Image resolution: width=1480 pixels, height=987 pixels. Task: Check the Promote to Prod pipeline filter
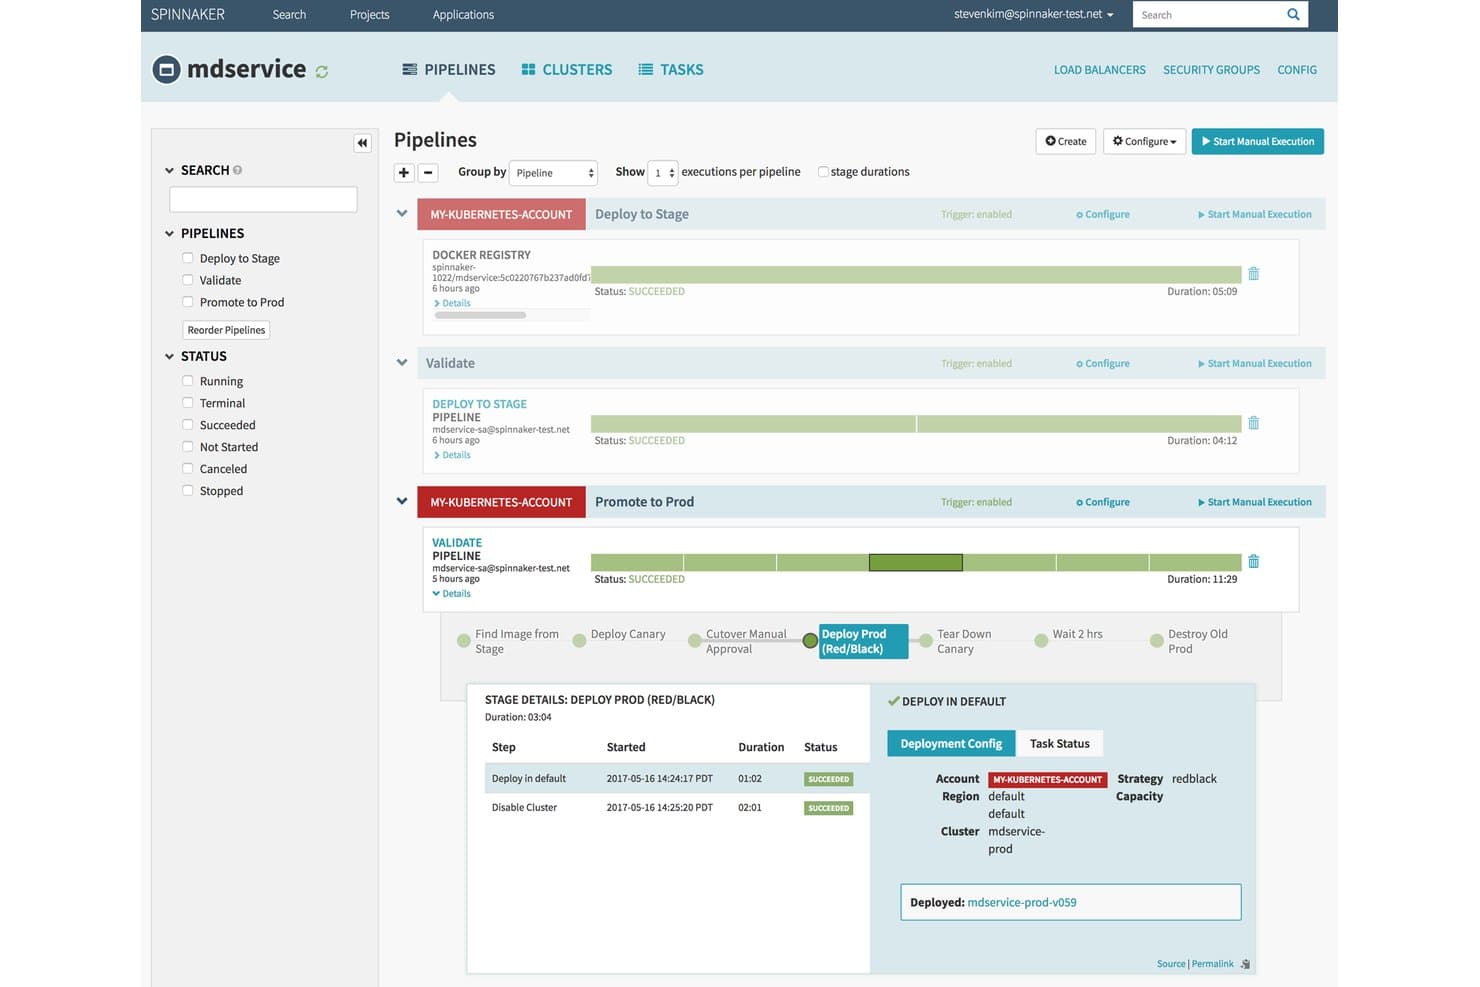[x=187, y=302]
